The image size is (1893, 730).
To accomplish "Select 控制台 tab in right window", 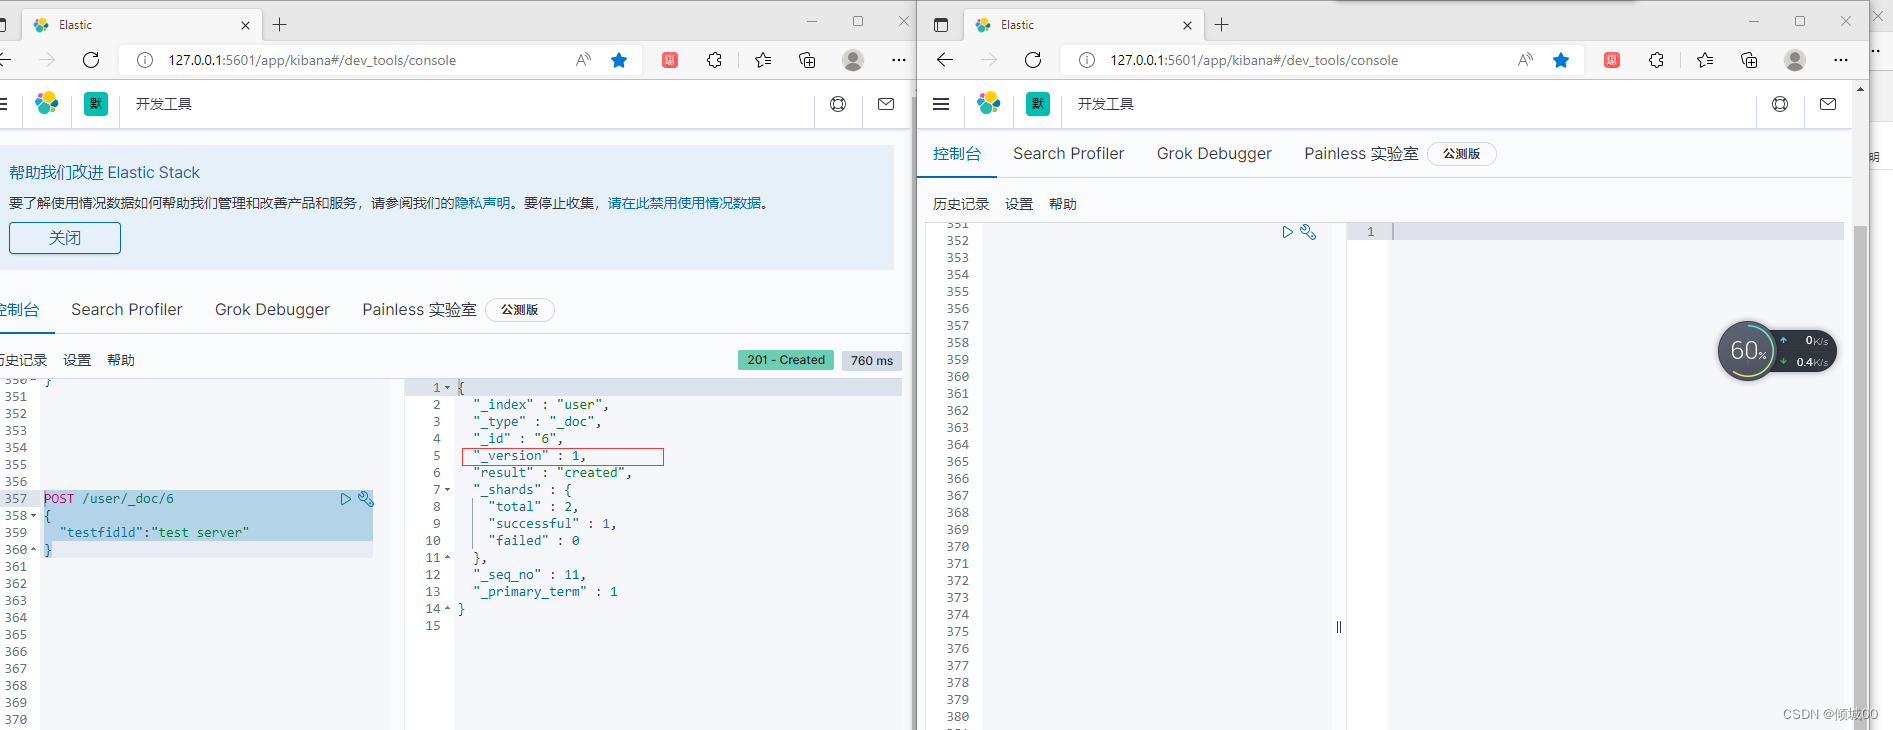I will coord(957,154).
